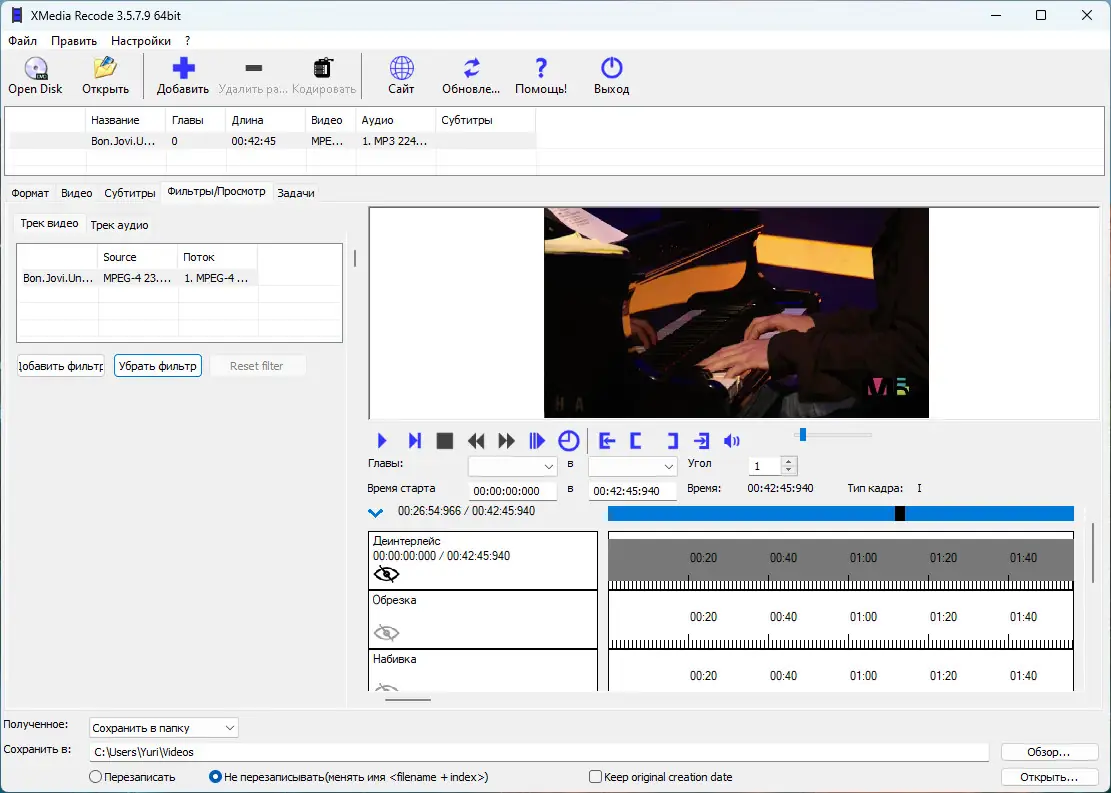Click the Обновление refresh arrows icon
Viewport: 1111px width, 793px height.
471,69
